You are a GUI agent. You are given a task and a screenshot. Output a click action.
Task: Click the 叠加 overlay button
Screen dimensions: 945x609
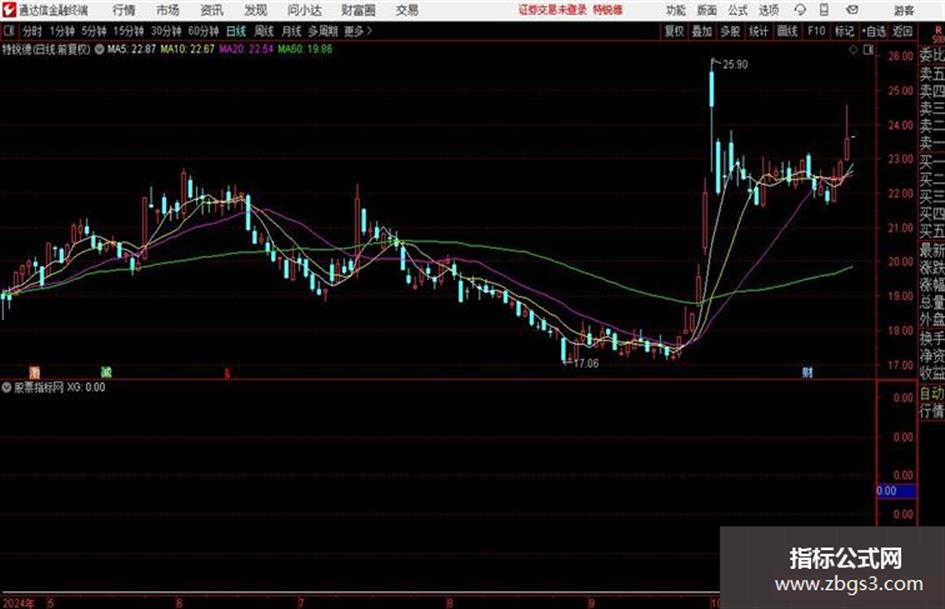point(702,31)
